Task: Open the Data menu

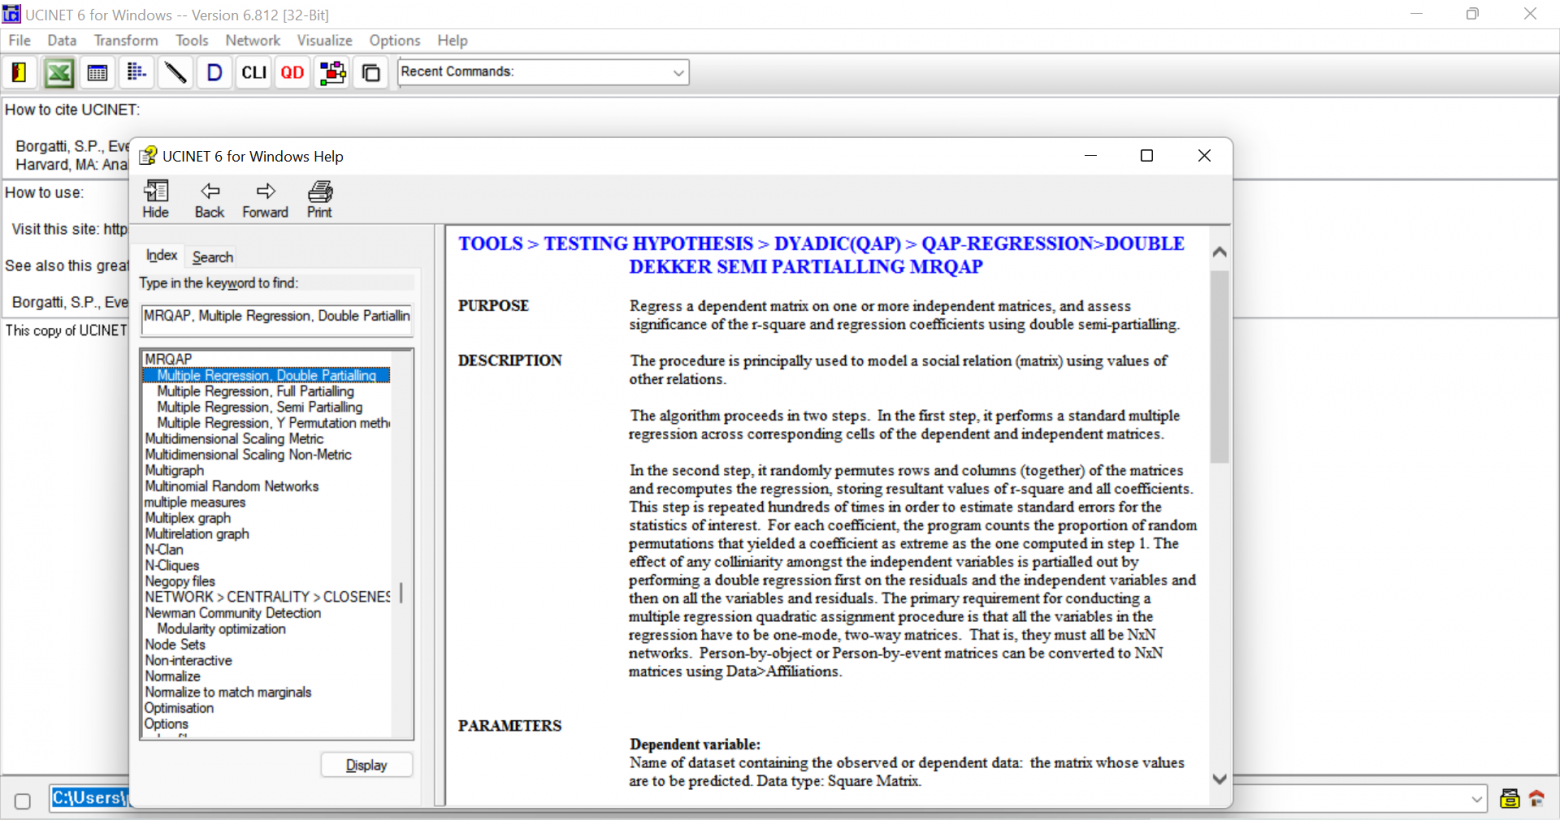Action: point(62,40)
